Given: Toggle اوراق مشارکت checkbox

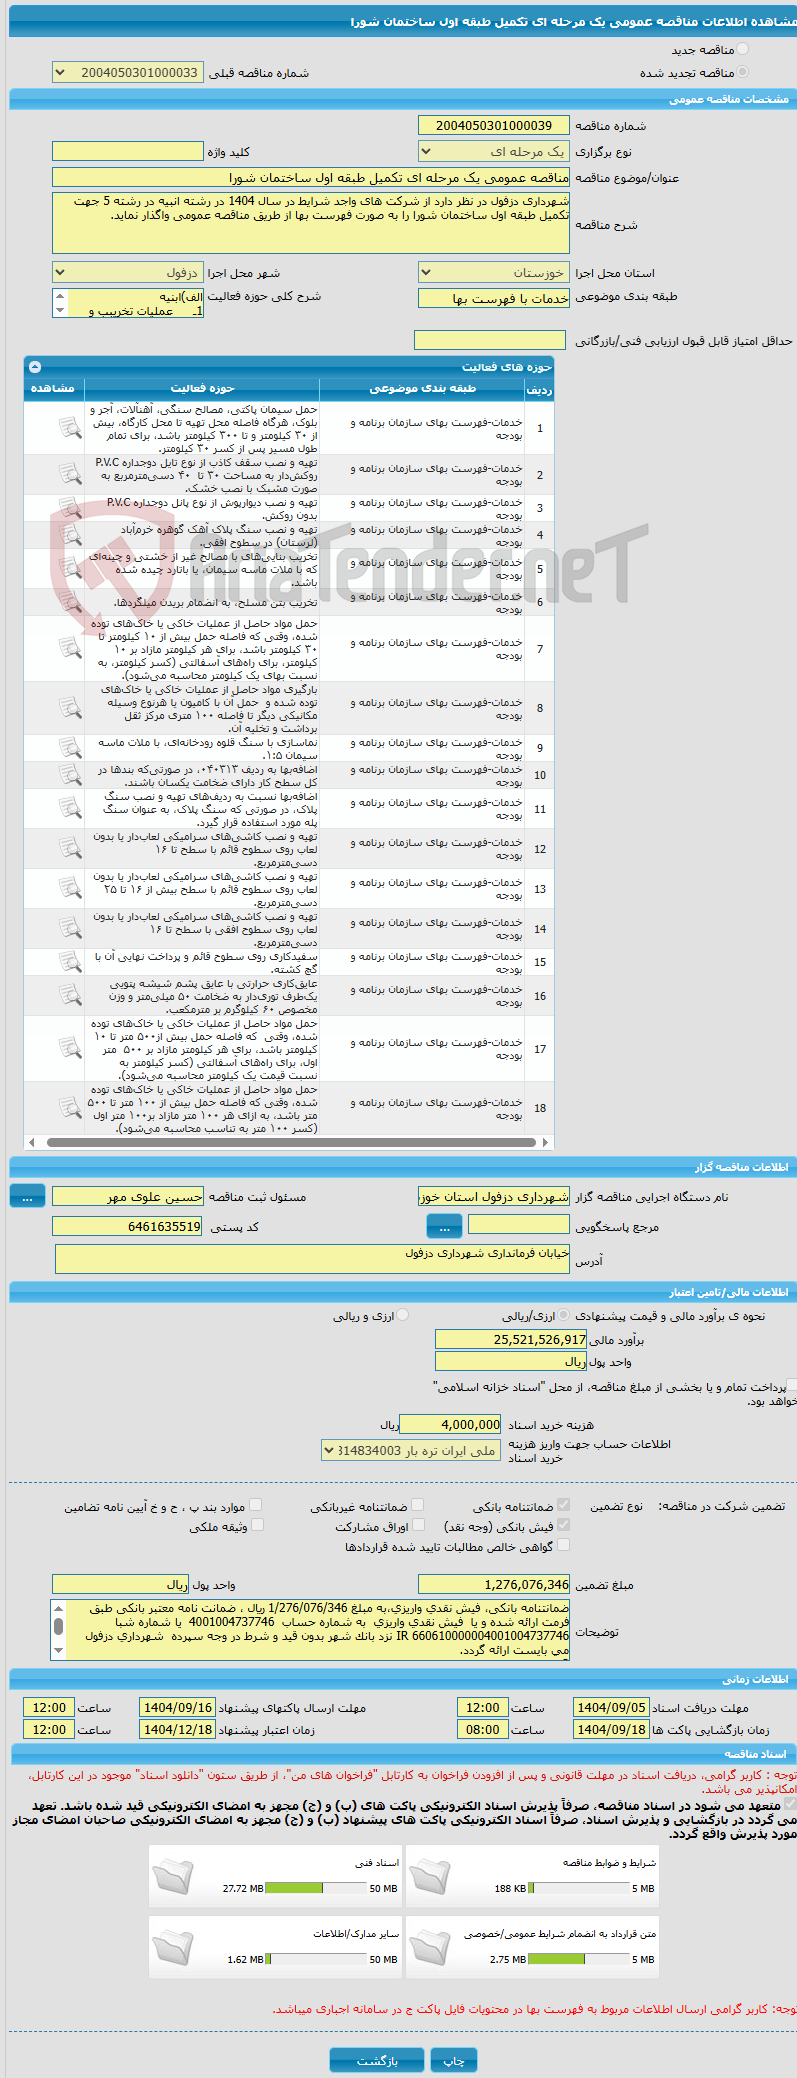Looking at the screenshot, I should click(419, 1526).
